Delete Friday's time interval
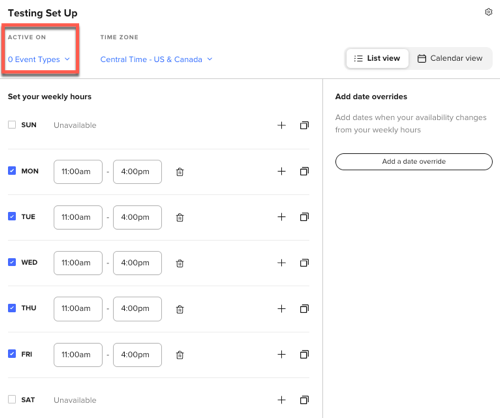Screen dimensions: 500x418 [x=180, y=355]
